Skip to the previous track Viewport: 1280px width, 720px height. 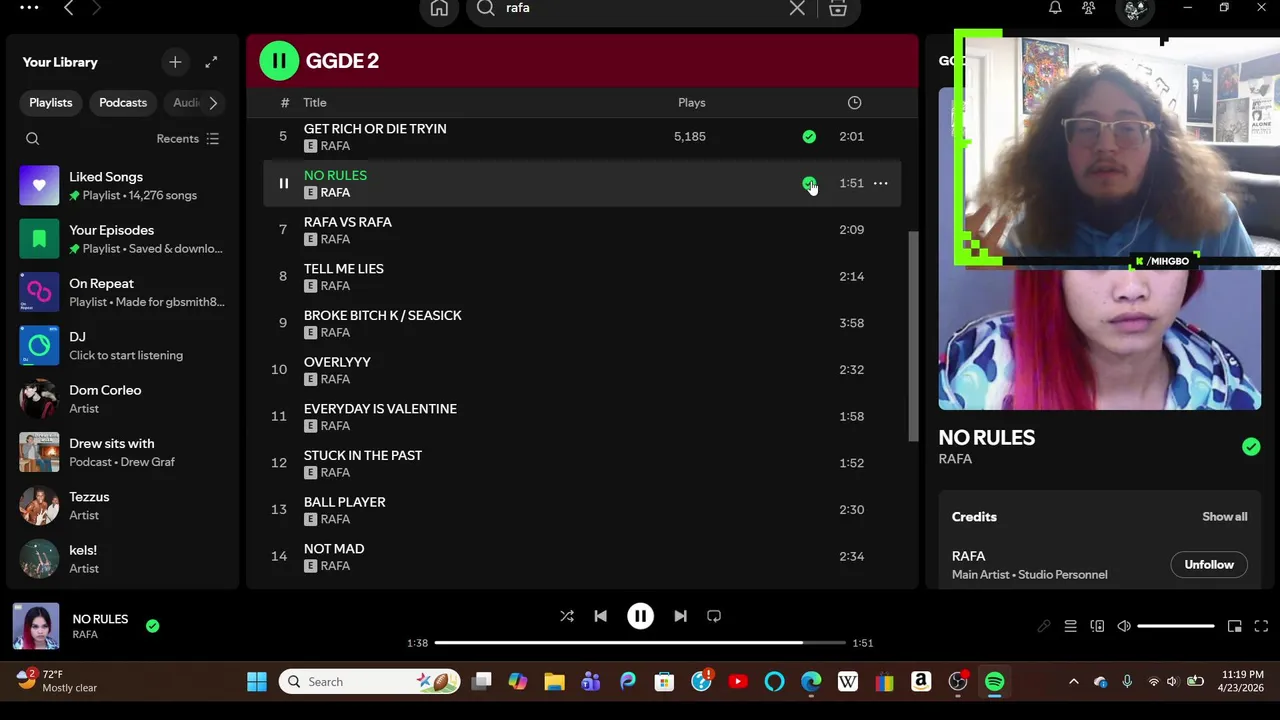(x=601, y=617)
